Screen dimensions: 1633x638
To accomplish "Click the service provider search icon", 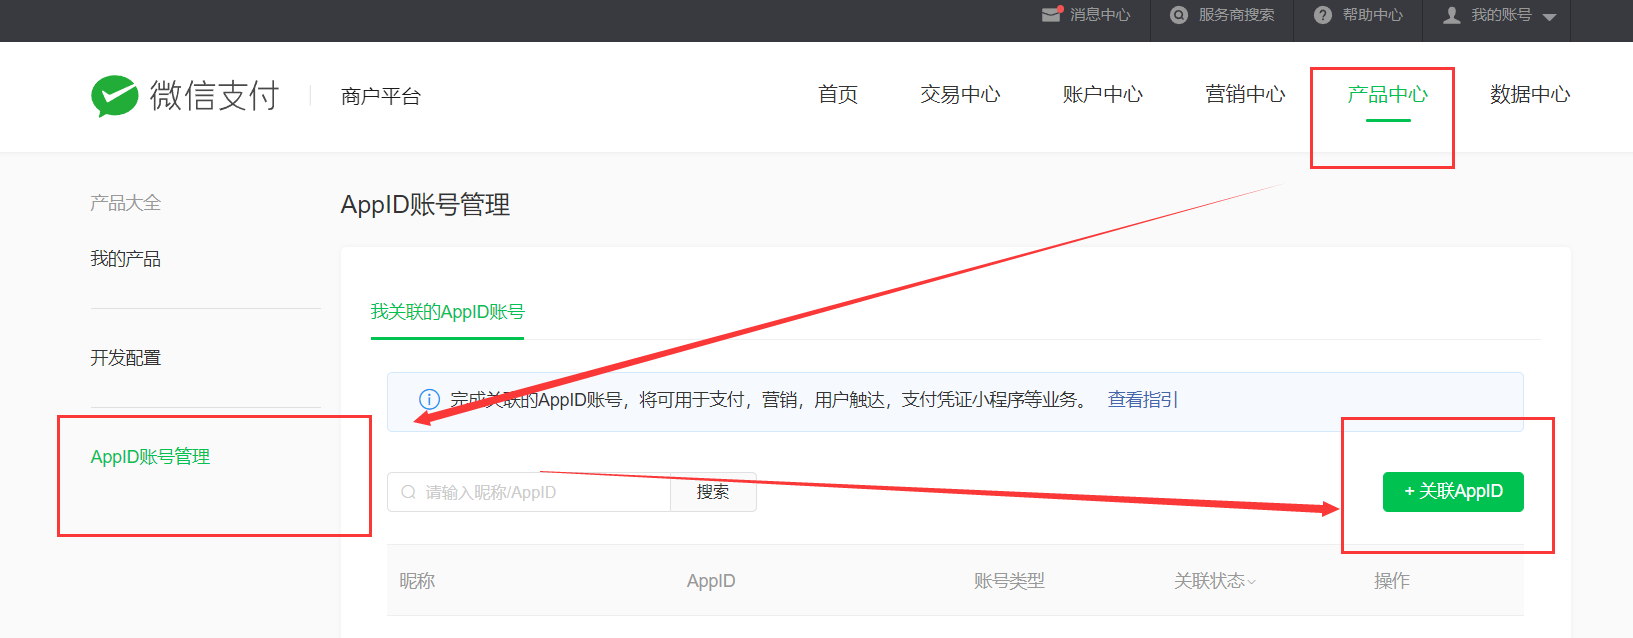I will 1179,15.
